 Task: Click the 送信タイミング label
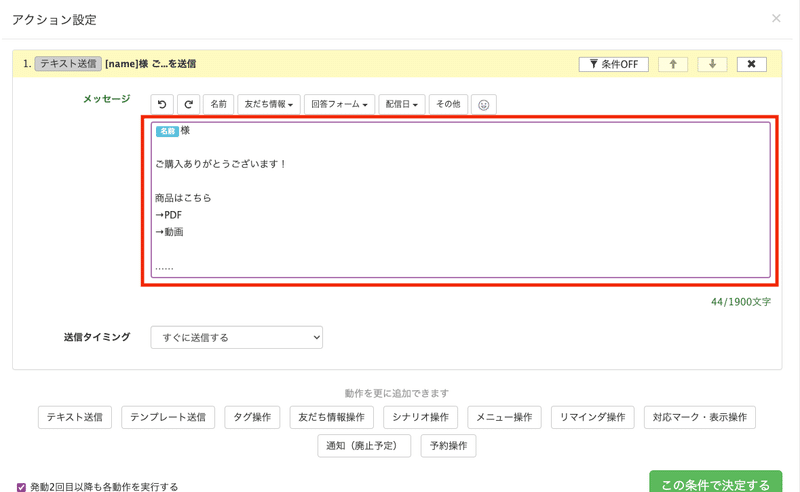point(97,337)
